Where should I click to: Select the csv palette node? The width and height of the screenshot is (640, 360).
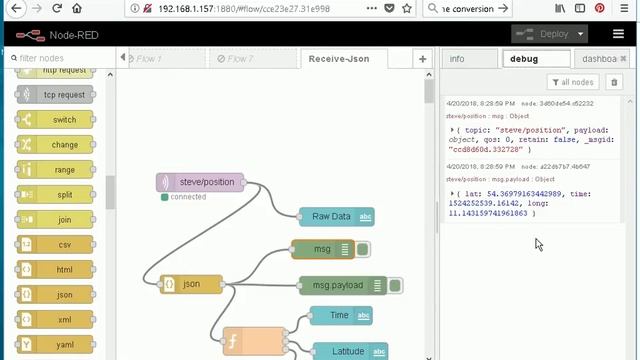[x=55, y=244]
